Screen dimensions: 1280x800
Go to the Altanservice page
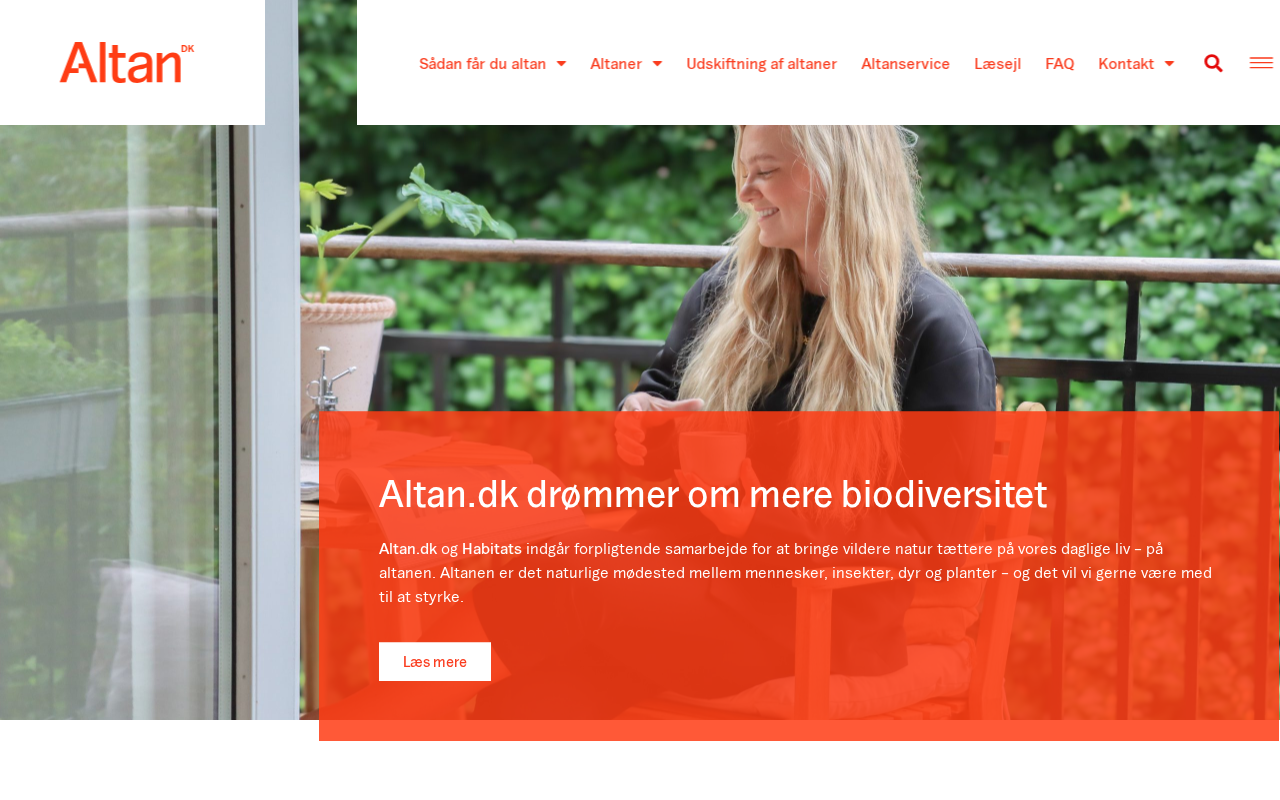pos(905,63)
